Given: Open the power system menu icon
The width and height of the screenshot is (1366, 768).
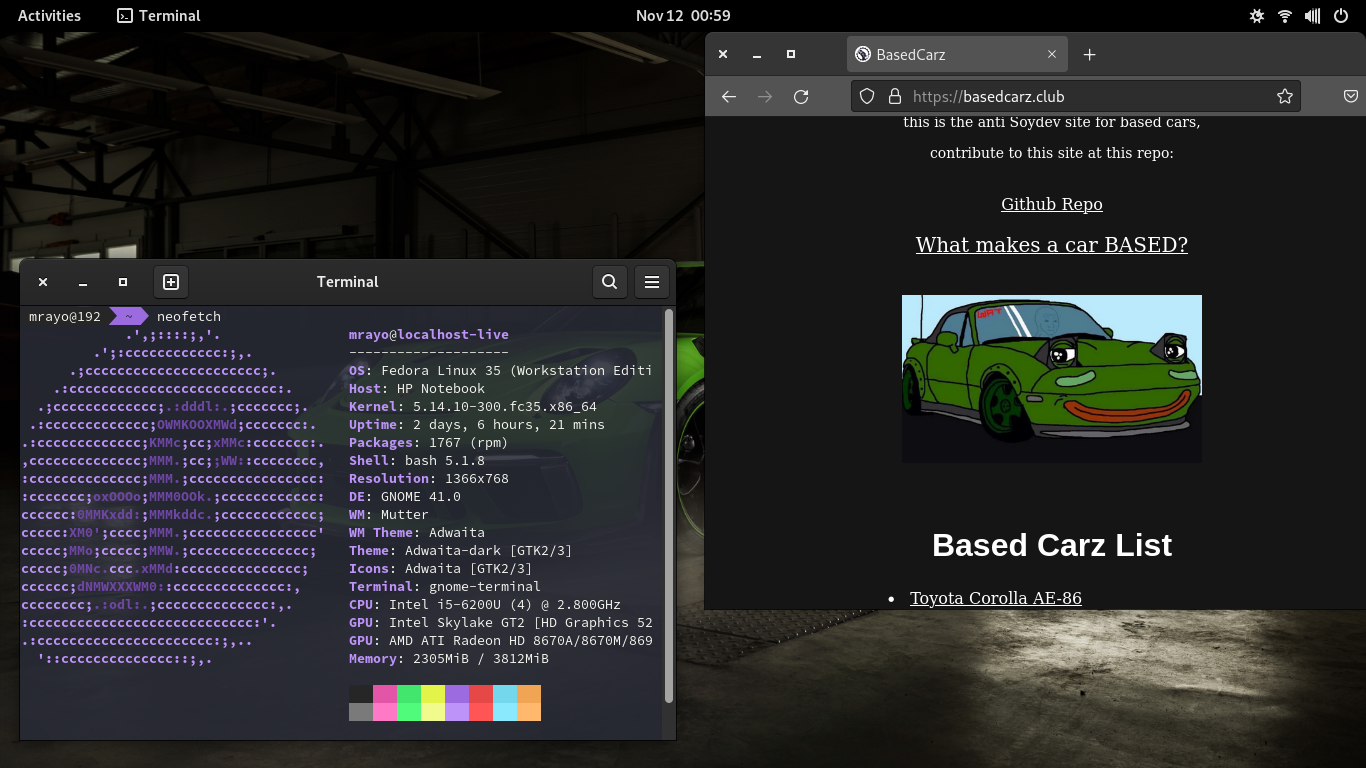Looking at the screenshot, I should pyautogui.click(x=1341, y=16).
